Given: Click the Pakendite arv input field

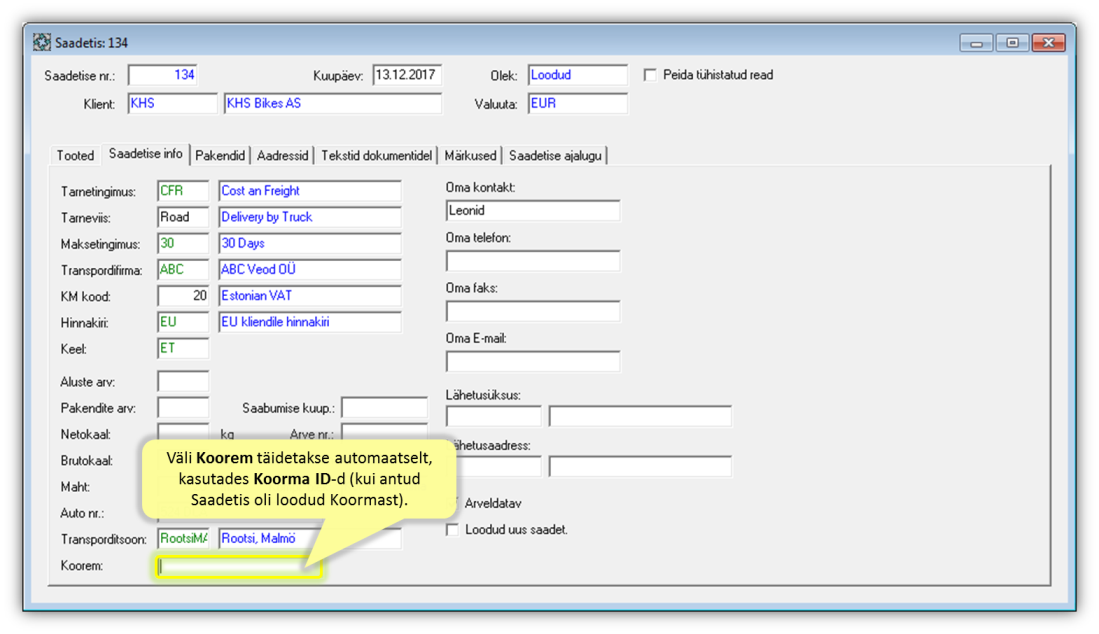Looking at the screenshot, I should coord(183,408).
